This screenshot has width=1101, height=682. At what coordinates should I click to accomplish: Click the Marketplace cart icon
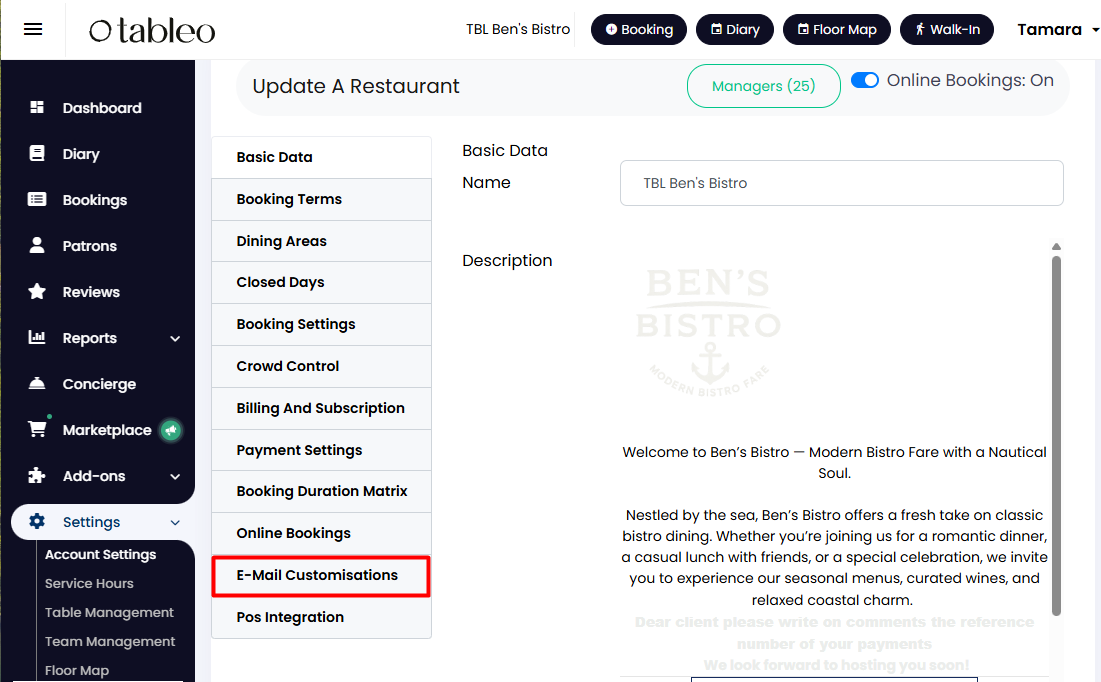[x=37, y=428]
